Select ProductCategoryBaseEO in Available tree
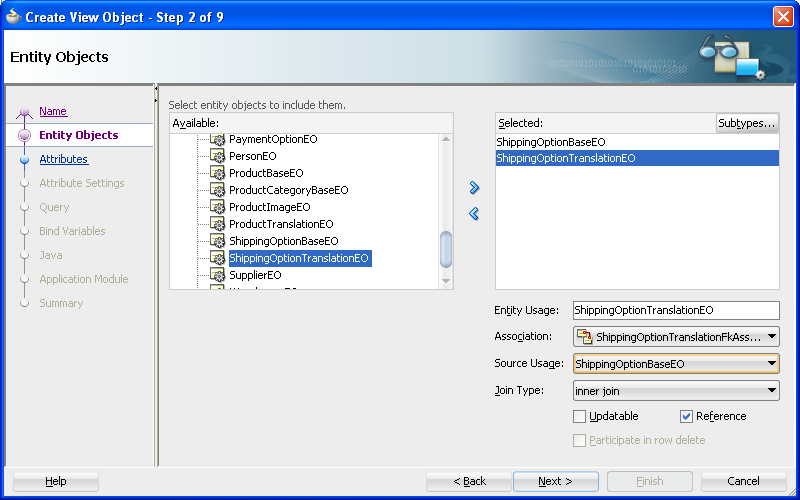This screenshot has height=500, width=800. pyautogui.click(x=288, y=190)
